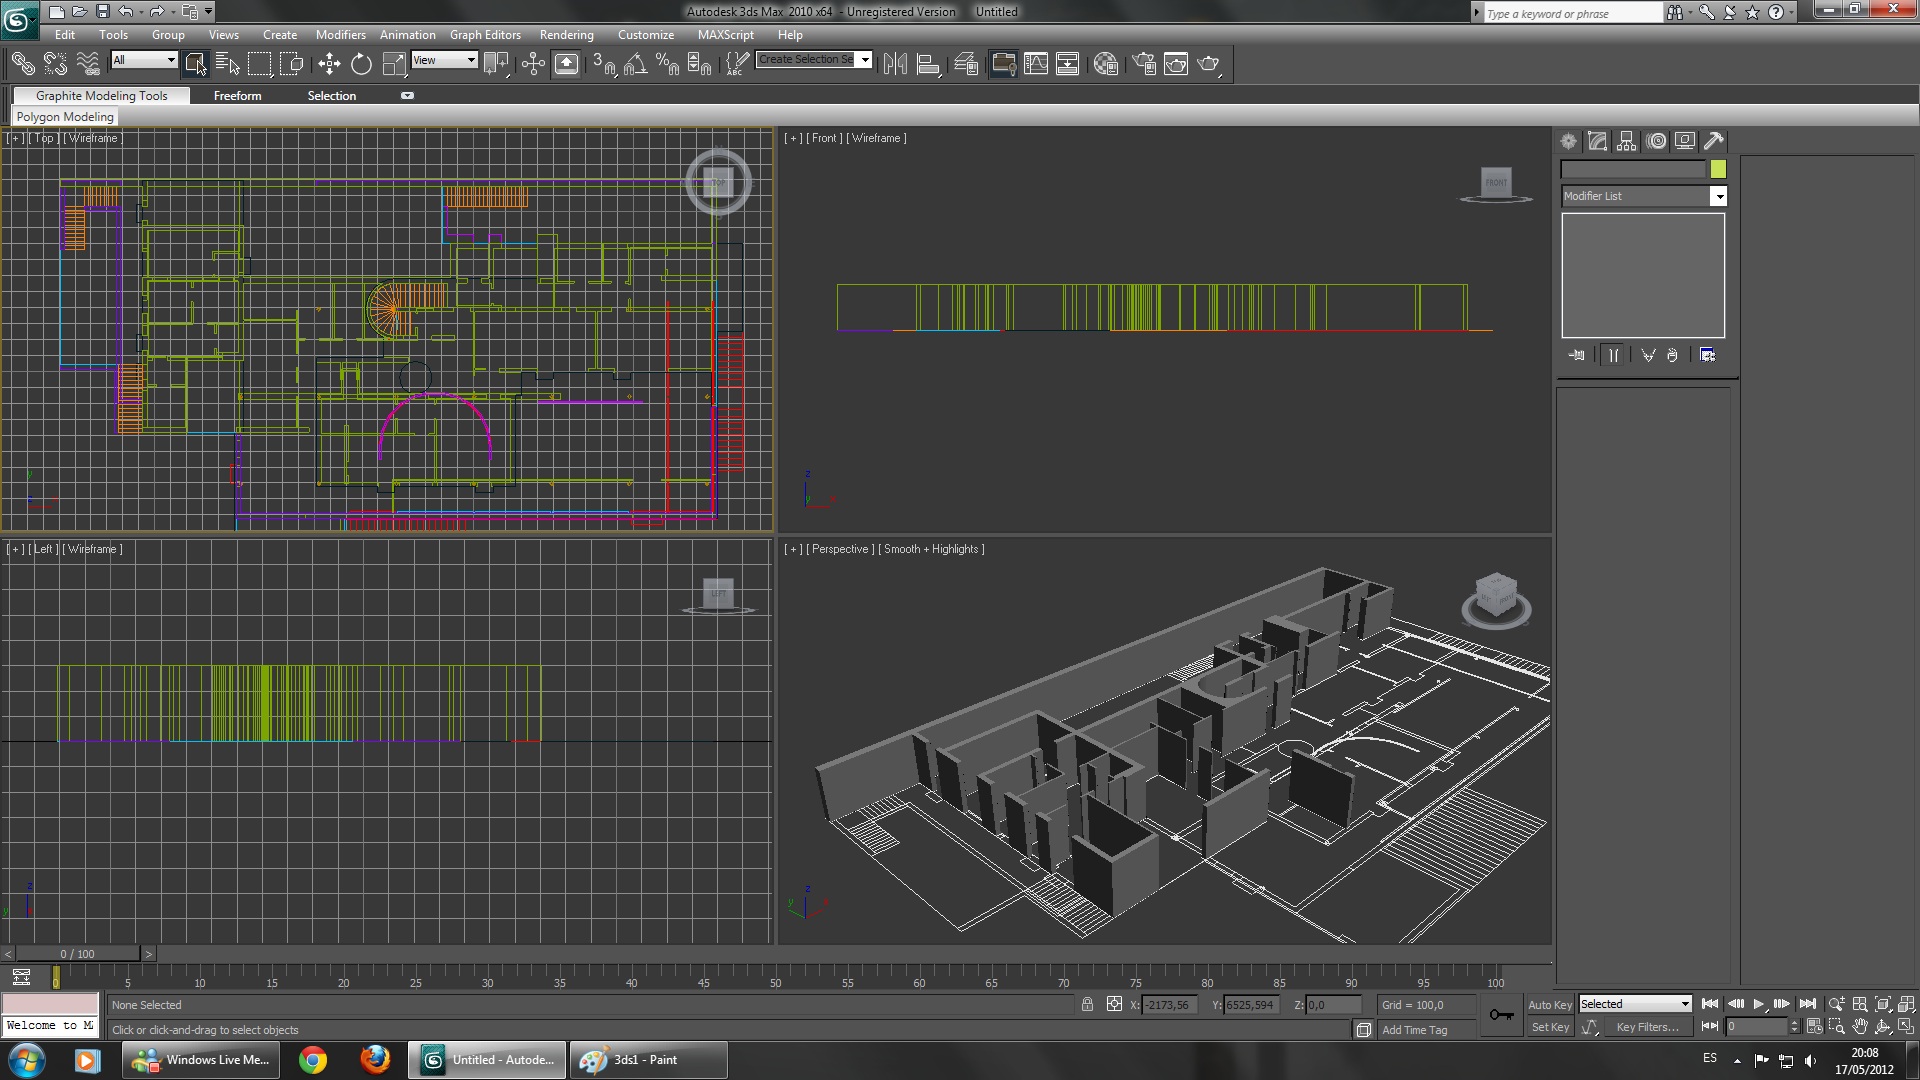The width and height of the screenshot is (1920, 1080).
Task: Expand the Modifier List dropdown
Action: (x=1718, y=196)
